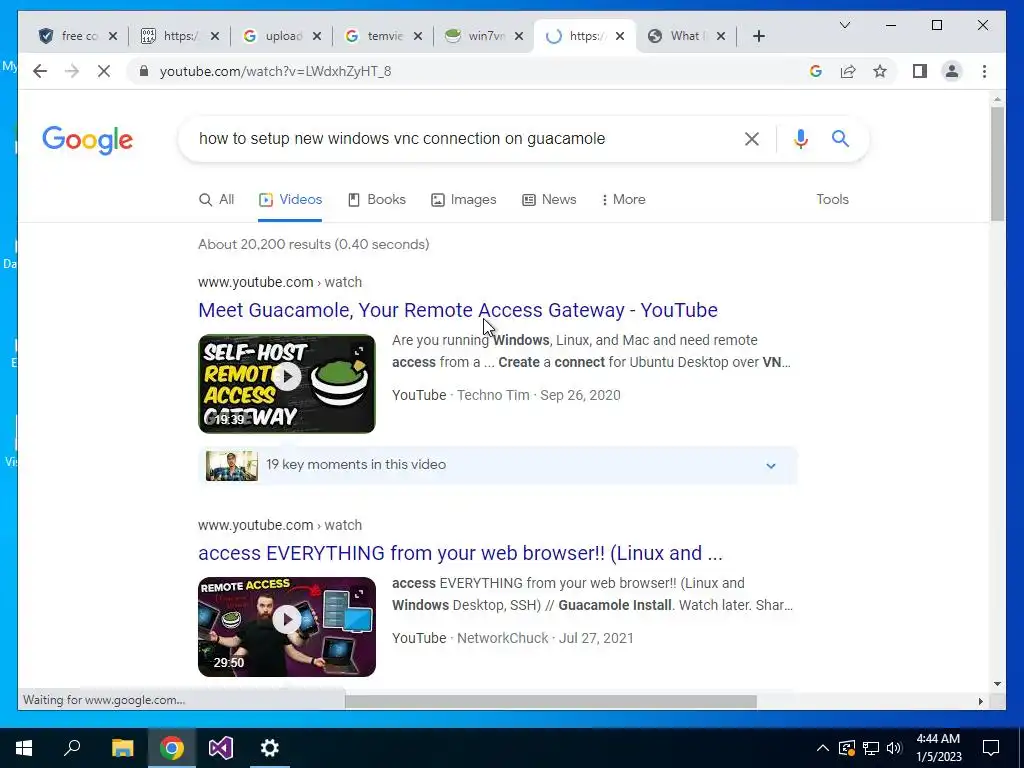Switch to the All results tab
The image size is (1024, 768).
pos(216,199)
